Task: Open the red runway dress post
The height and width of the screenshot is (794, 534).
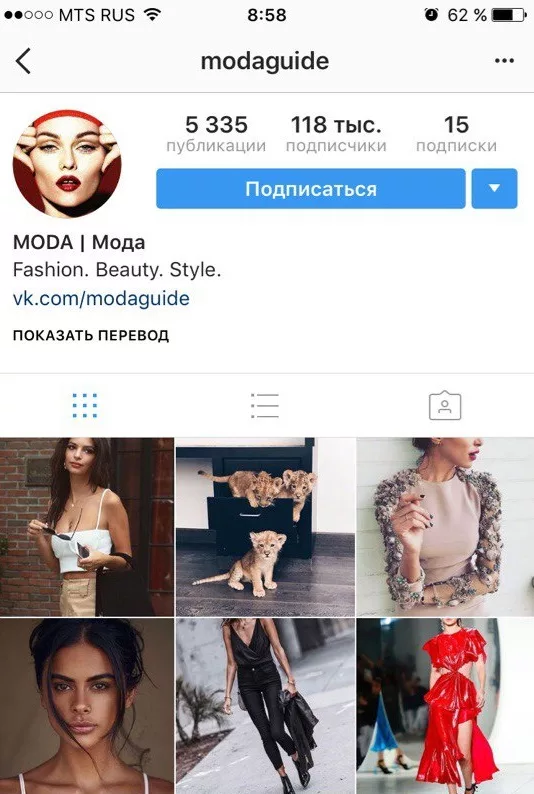Action: click(445, 706)
